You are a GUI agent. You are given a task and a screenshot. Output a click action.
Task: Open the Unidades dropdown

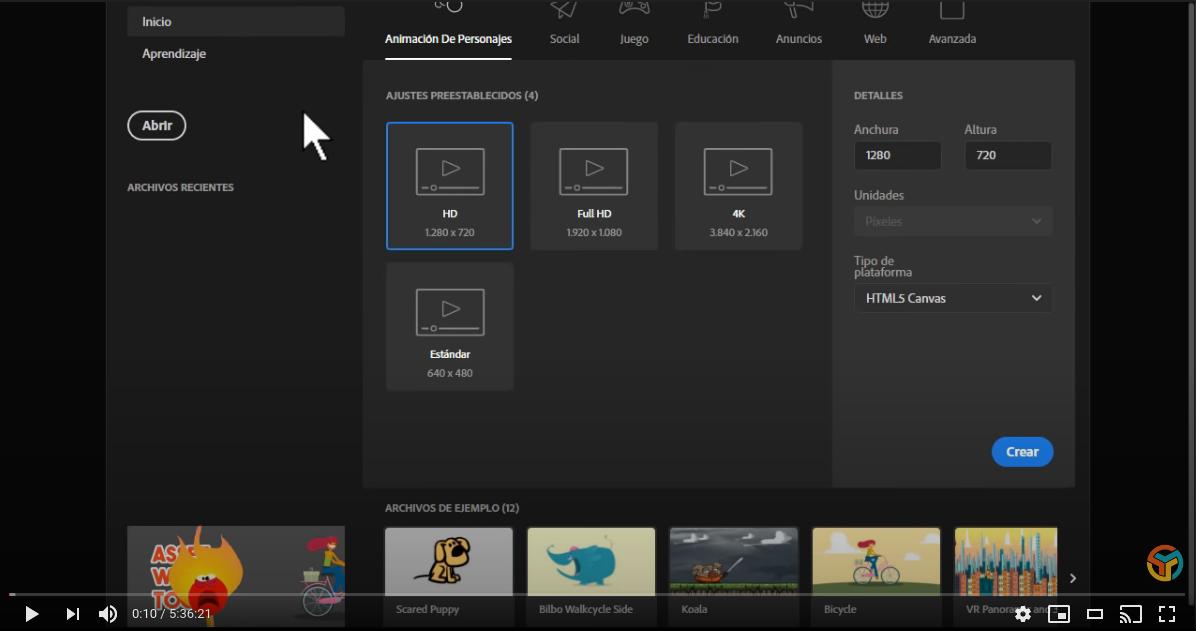point(953,221)
